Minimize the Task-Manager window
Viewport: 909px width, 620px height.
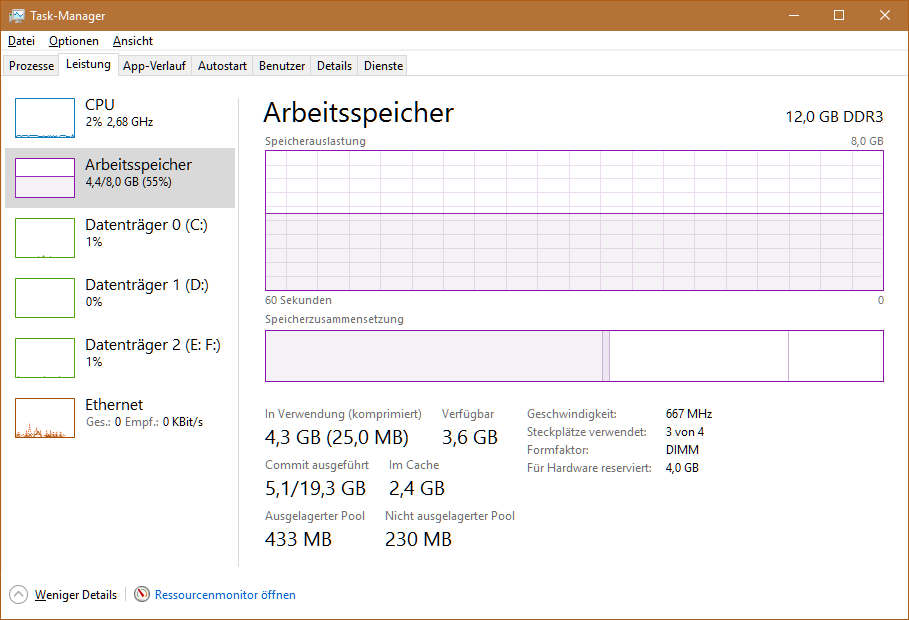tap(794, 15)
